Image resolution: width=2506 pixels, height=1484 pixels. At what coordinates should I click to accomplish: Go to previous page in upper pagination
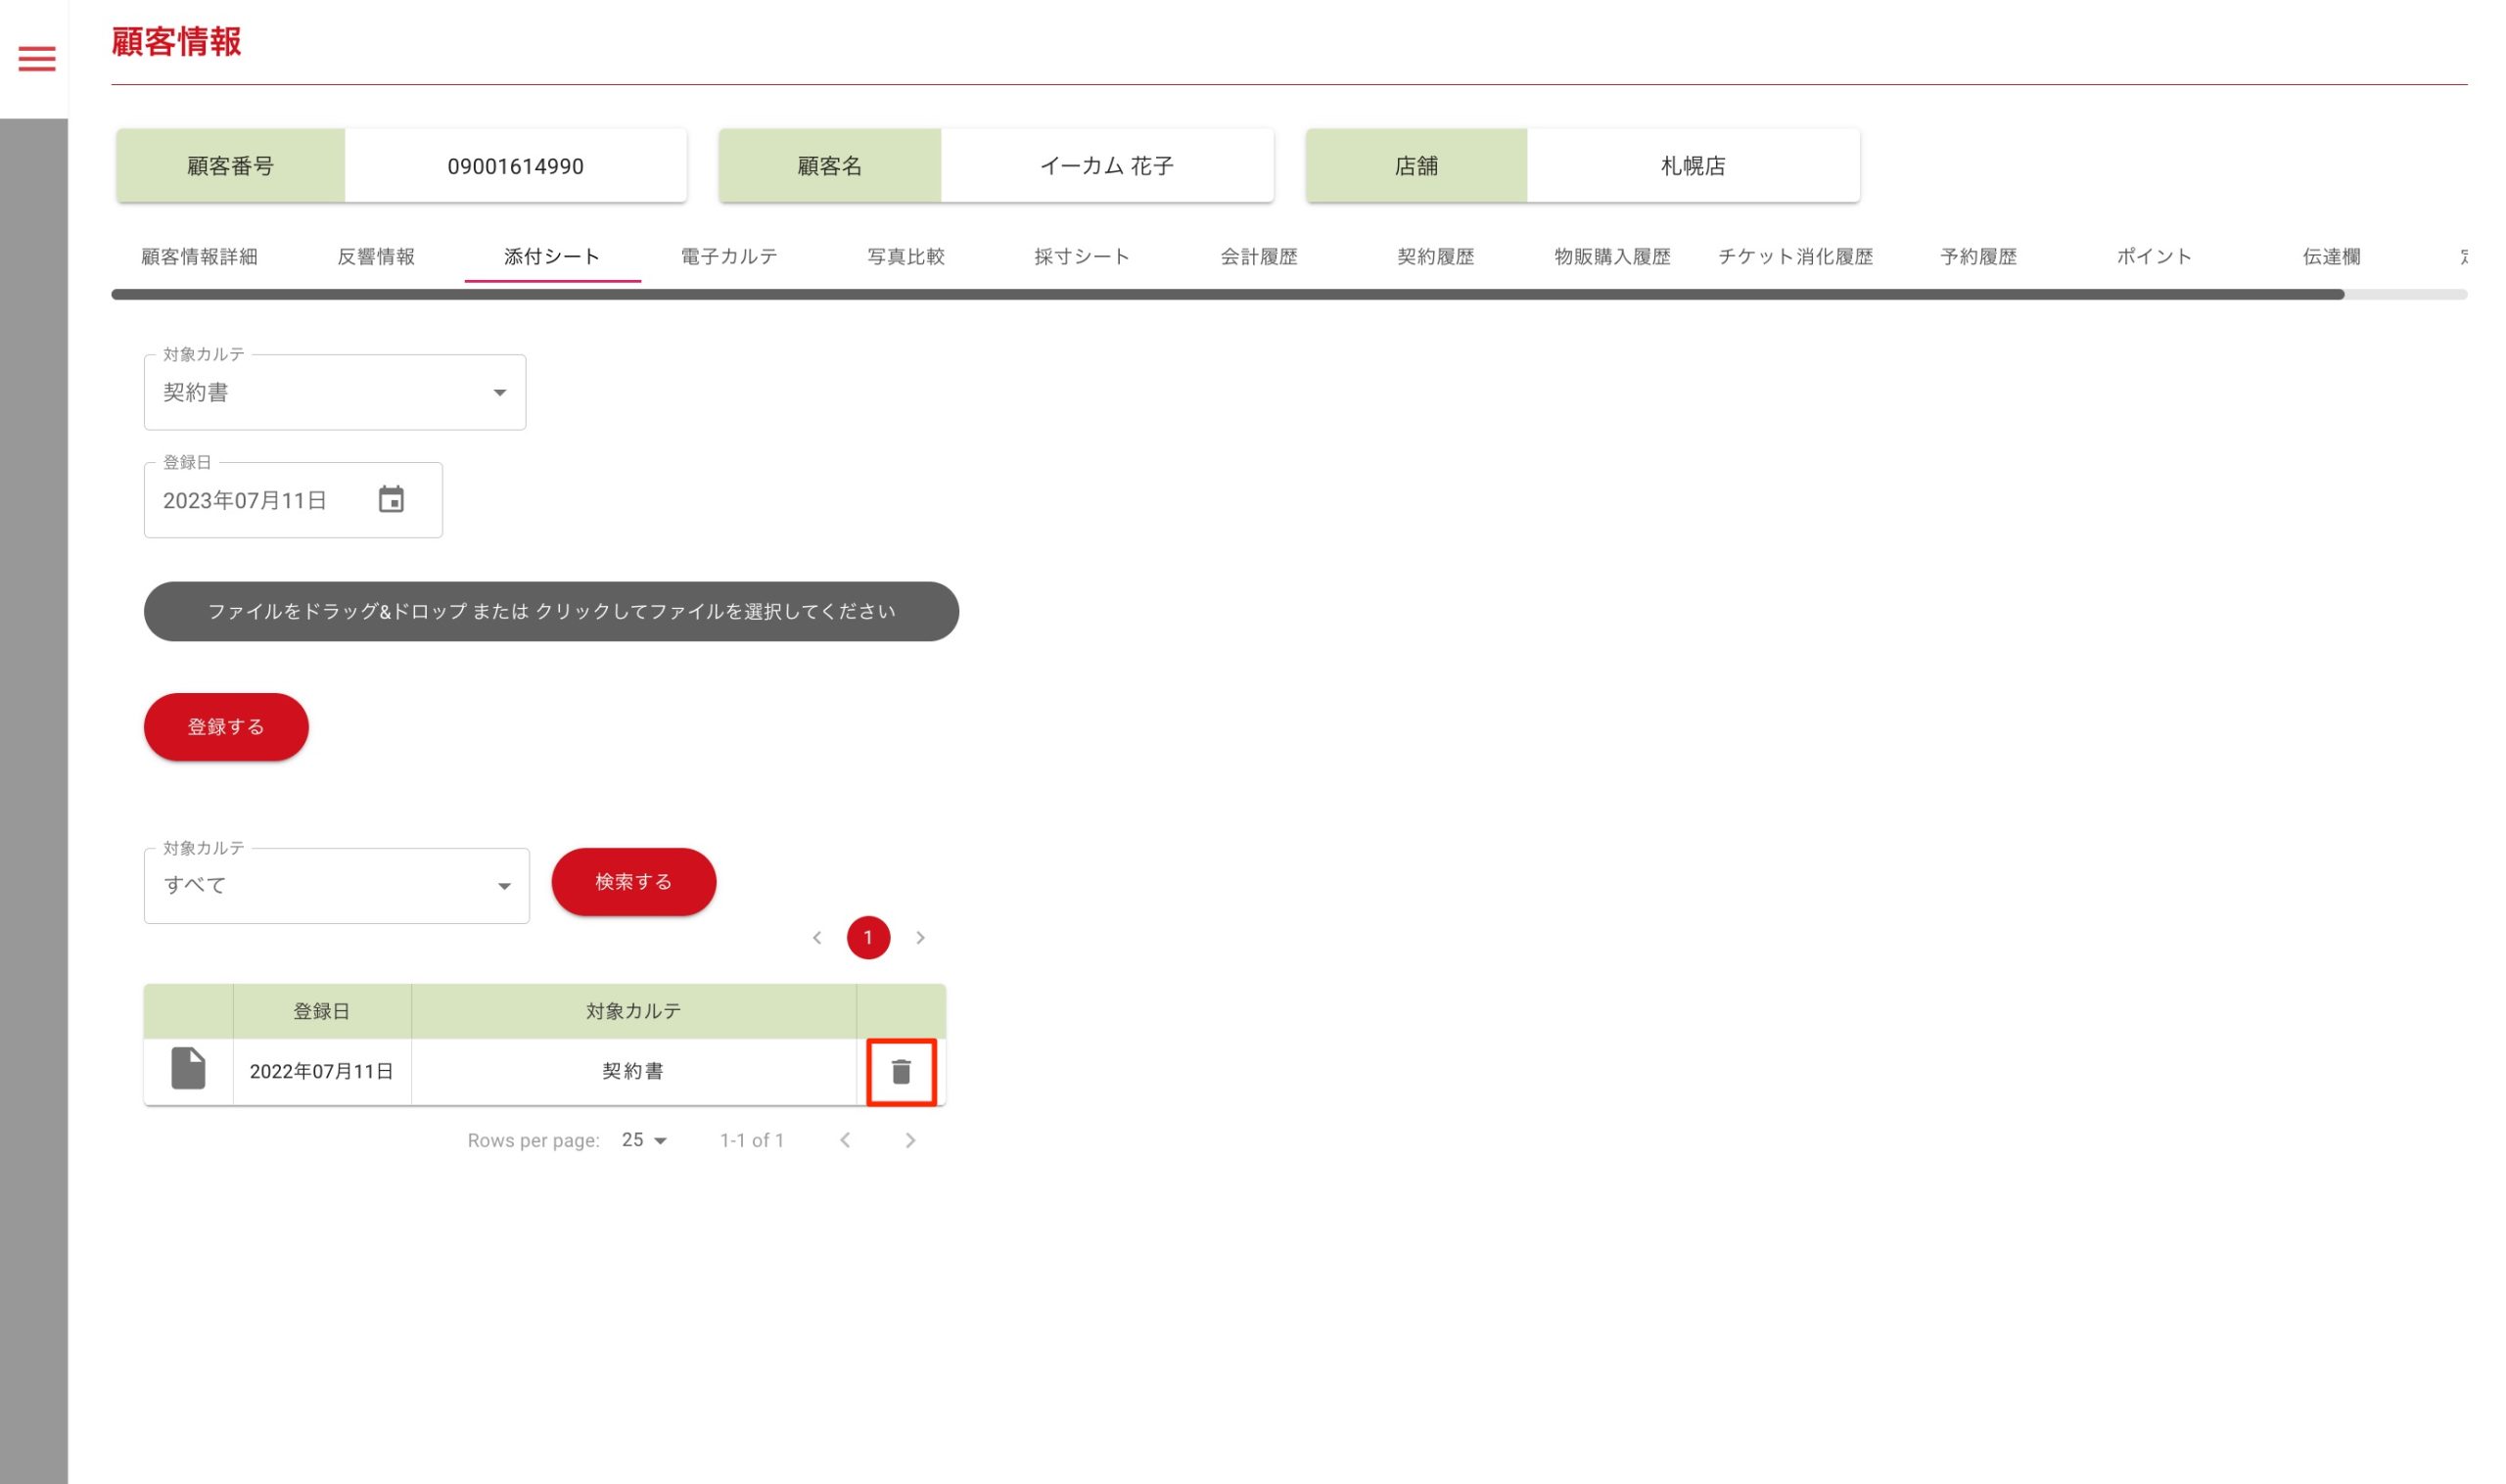click(817, 938)
